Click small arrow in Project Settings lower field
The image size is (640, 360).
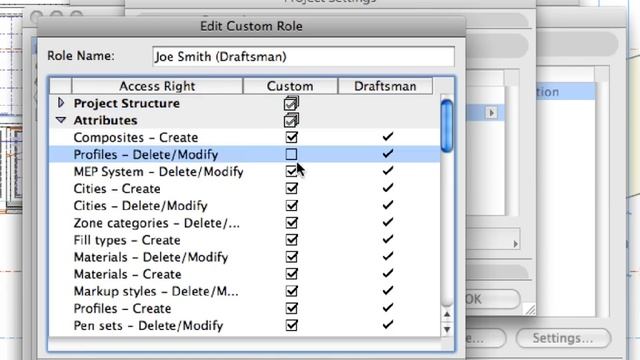tap(516, 244)
